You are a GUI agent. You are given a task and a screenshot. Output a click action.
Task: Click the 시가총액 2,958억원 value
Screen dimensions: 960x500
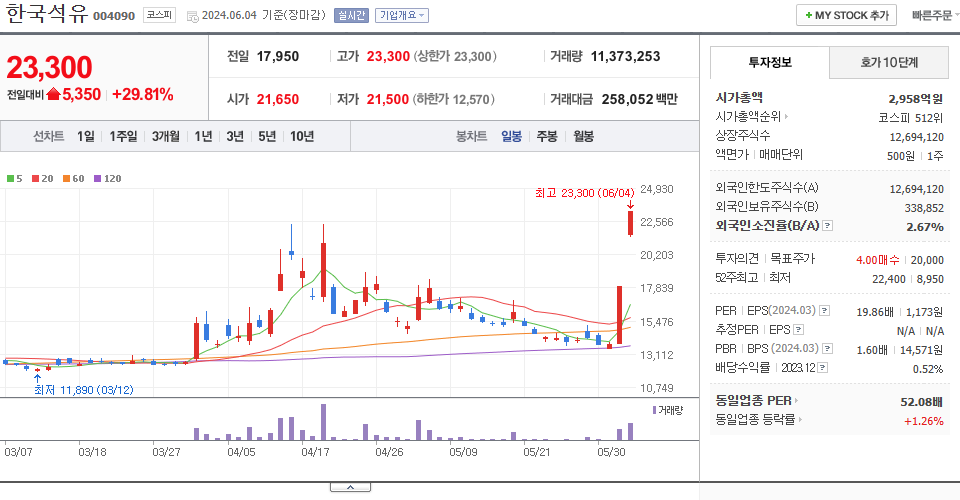915,99
